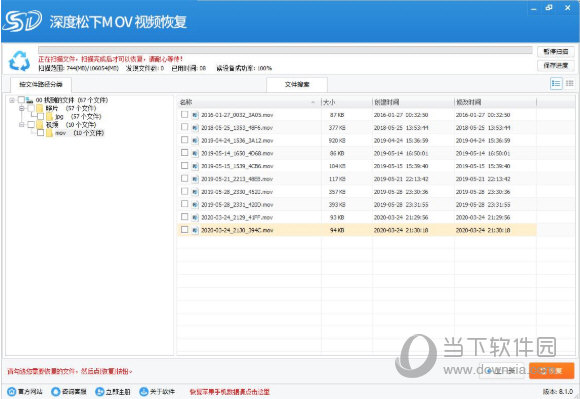
Task: Click red link about recovering Apple phone data
Action: 230,392
